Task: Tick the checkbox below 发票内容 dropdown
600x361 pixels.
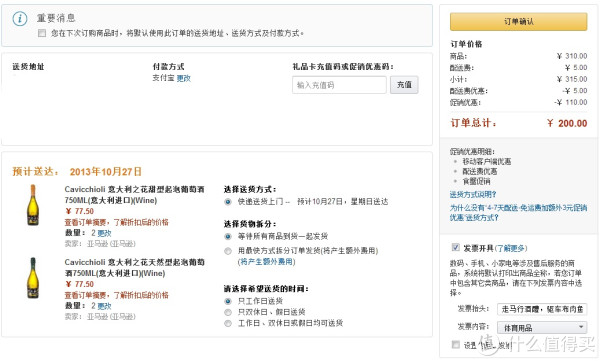Action: 455,345
